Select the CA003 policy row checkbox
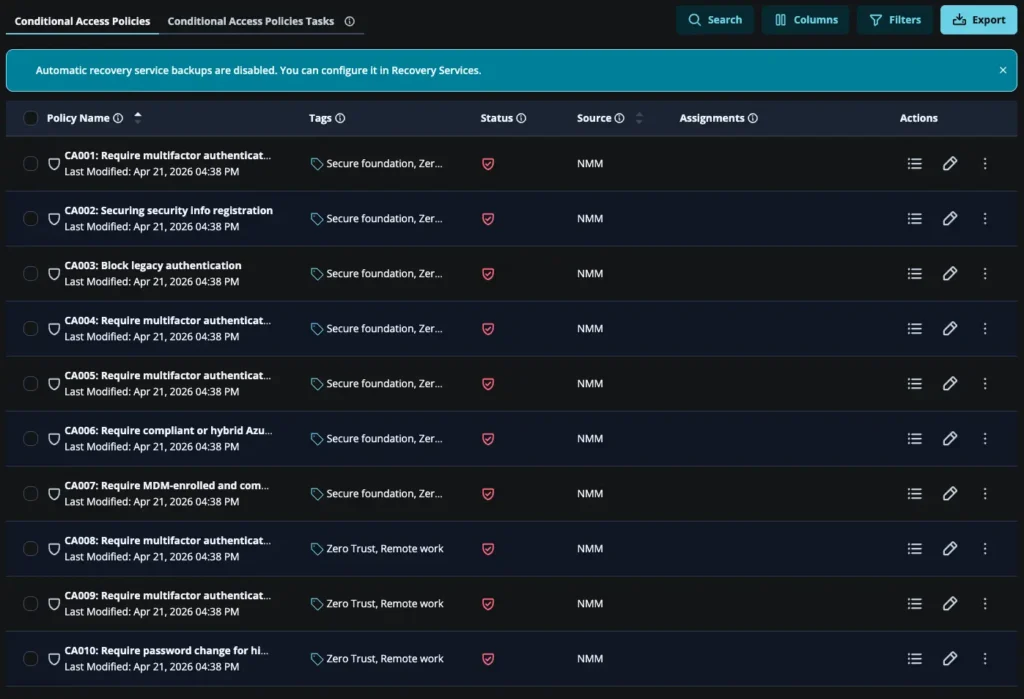Viewport: 1024px width, 699px height. [x=30, y=273]
